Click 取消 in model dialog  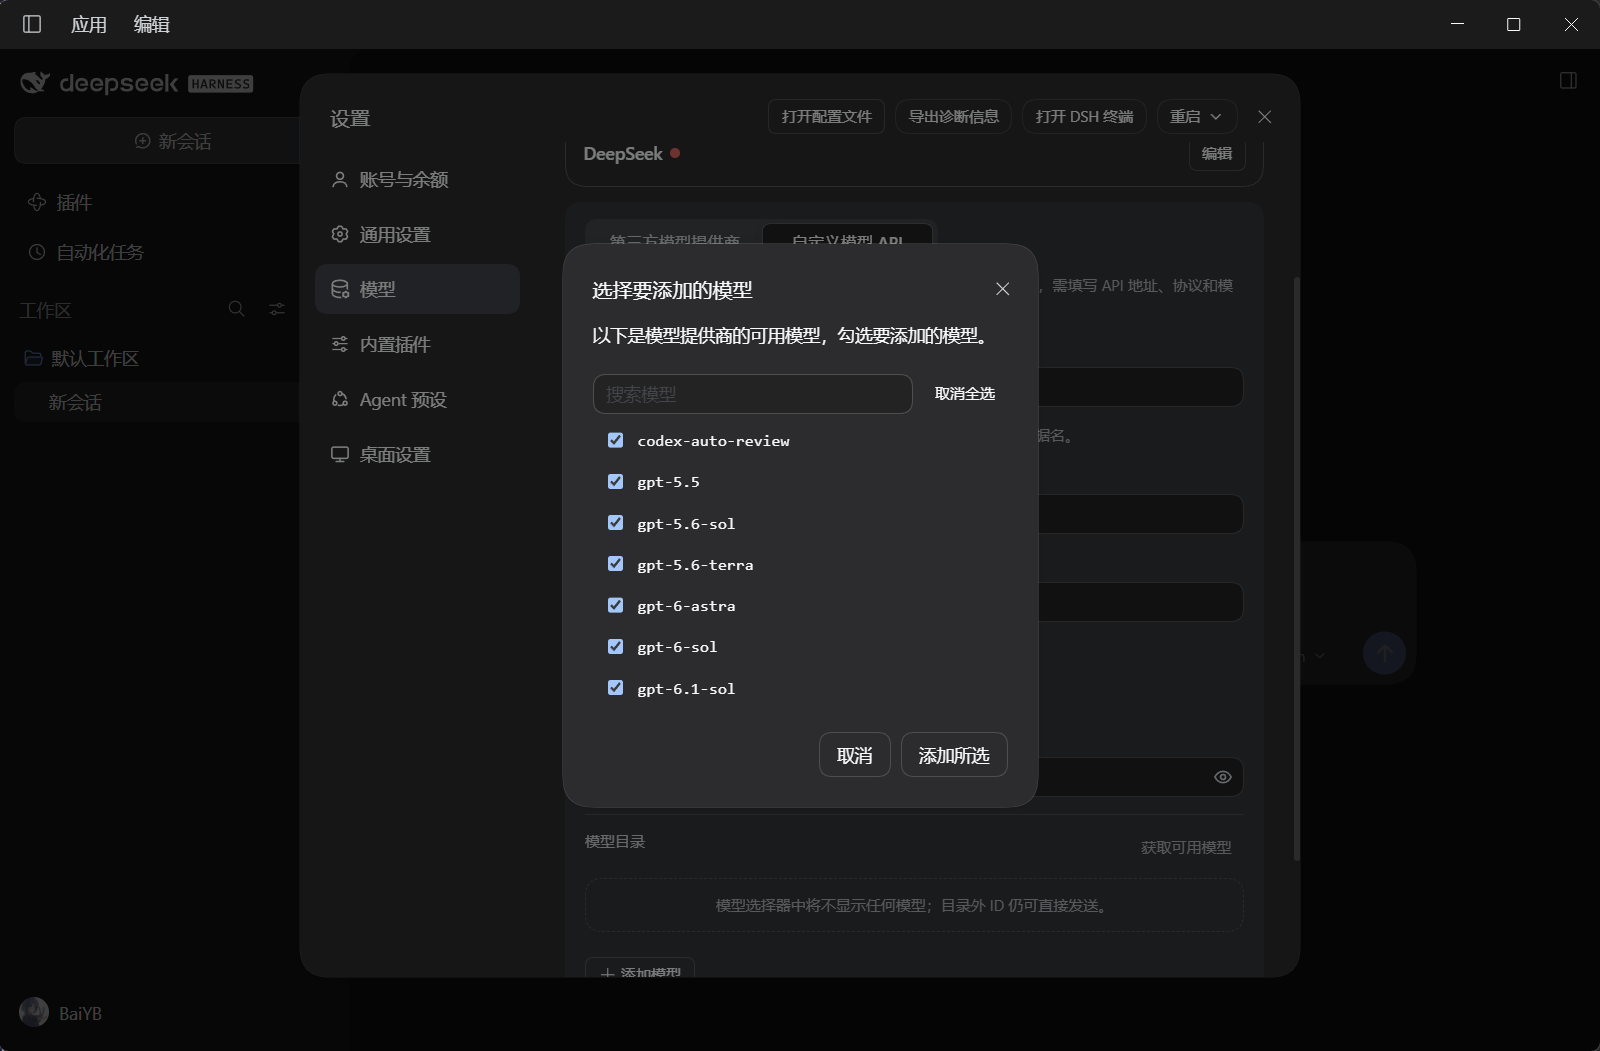(855, 755)
